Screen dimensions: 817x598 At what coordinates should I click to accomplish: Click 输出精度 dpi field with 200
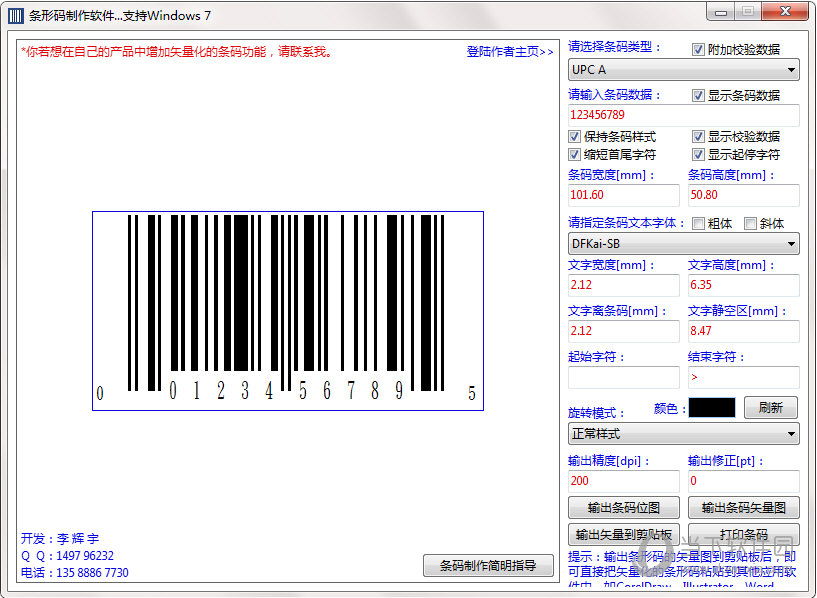tap(624, 481)
